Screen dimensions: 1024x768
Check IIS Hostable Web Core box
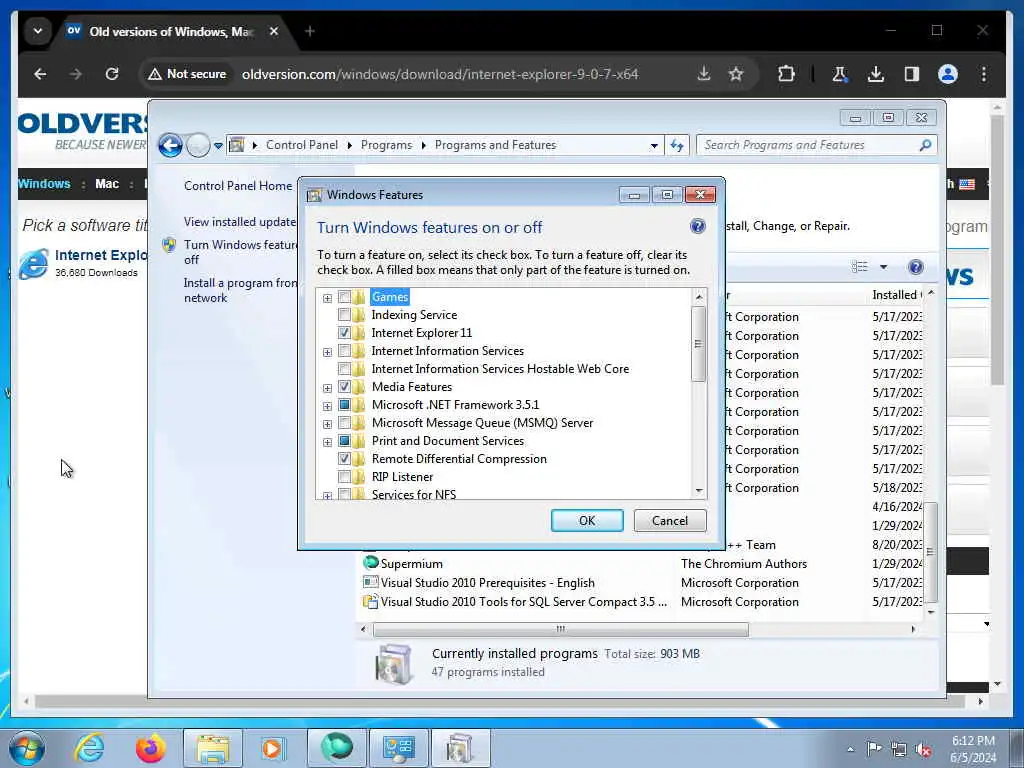click(344, 368)
